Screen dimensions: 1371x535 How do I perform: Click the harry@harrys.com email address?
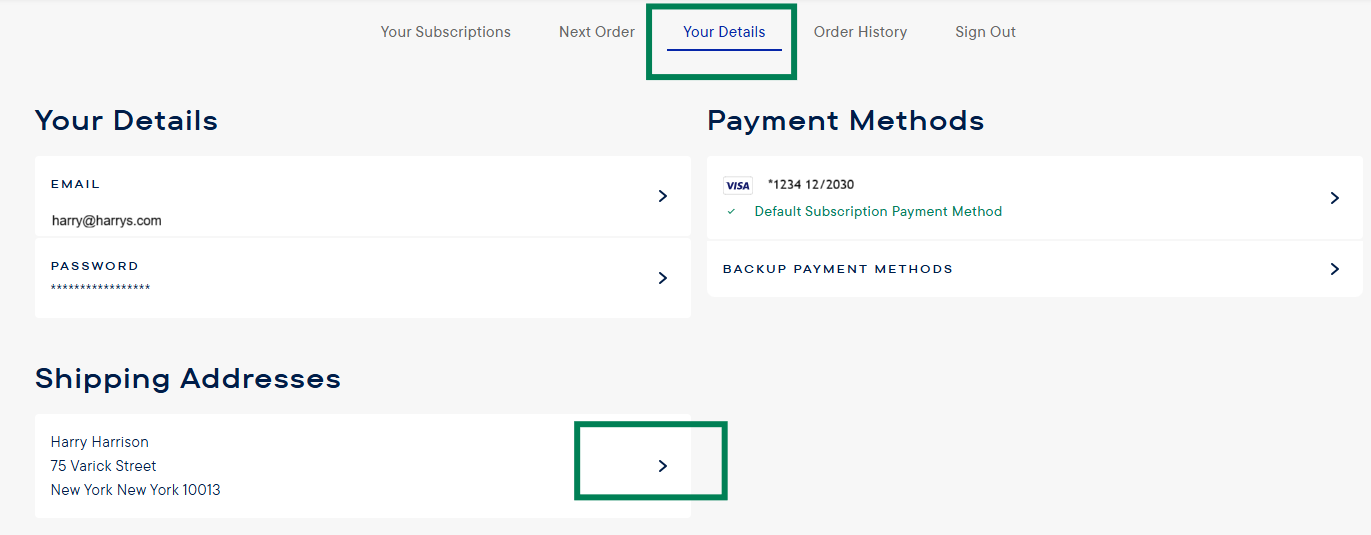[x=106, y=221]
